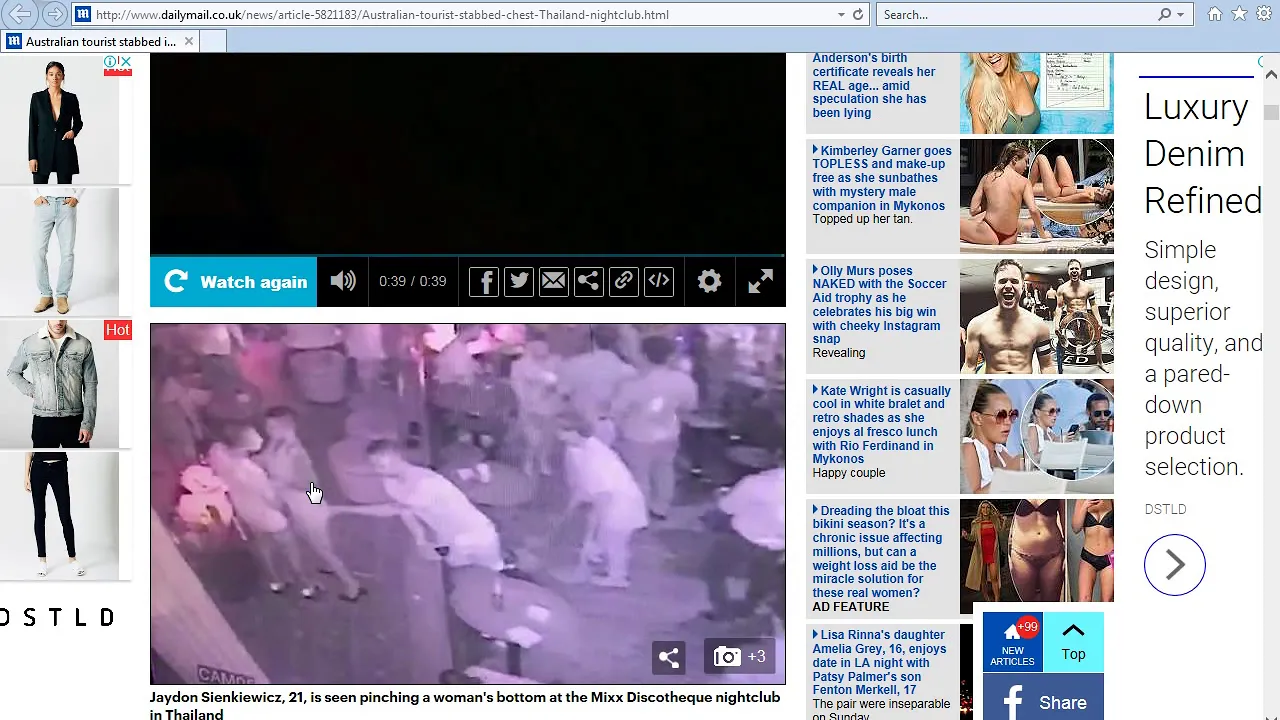1280x720 pixels.
Task: Click the light blue jeans ad image
Action: tap(59, 252)
